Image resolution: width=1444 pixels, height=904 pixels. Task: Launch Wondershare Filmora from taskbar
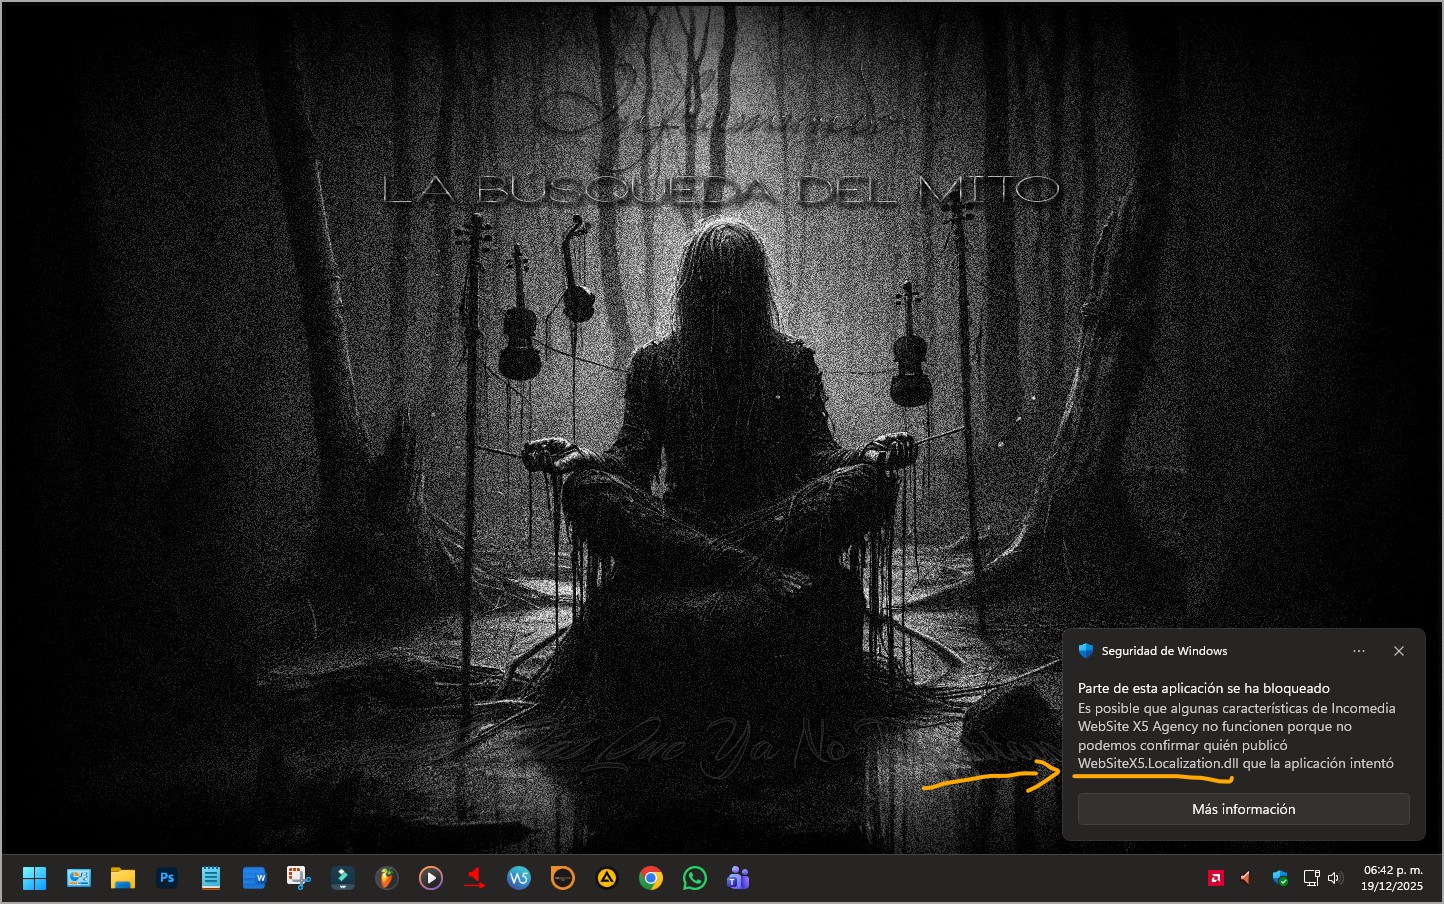click(x=343, y=879)
